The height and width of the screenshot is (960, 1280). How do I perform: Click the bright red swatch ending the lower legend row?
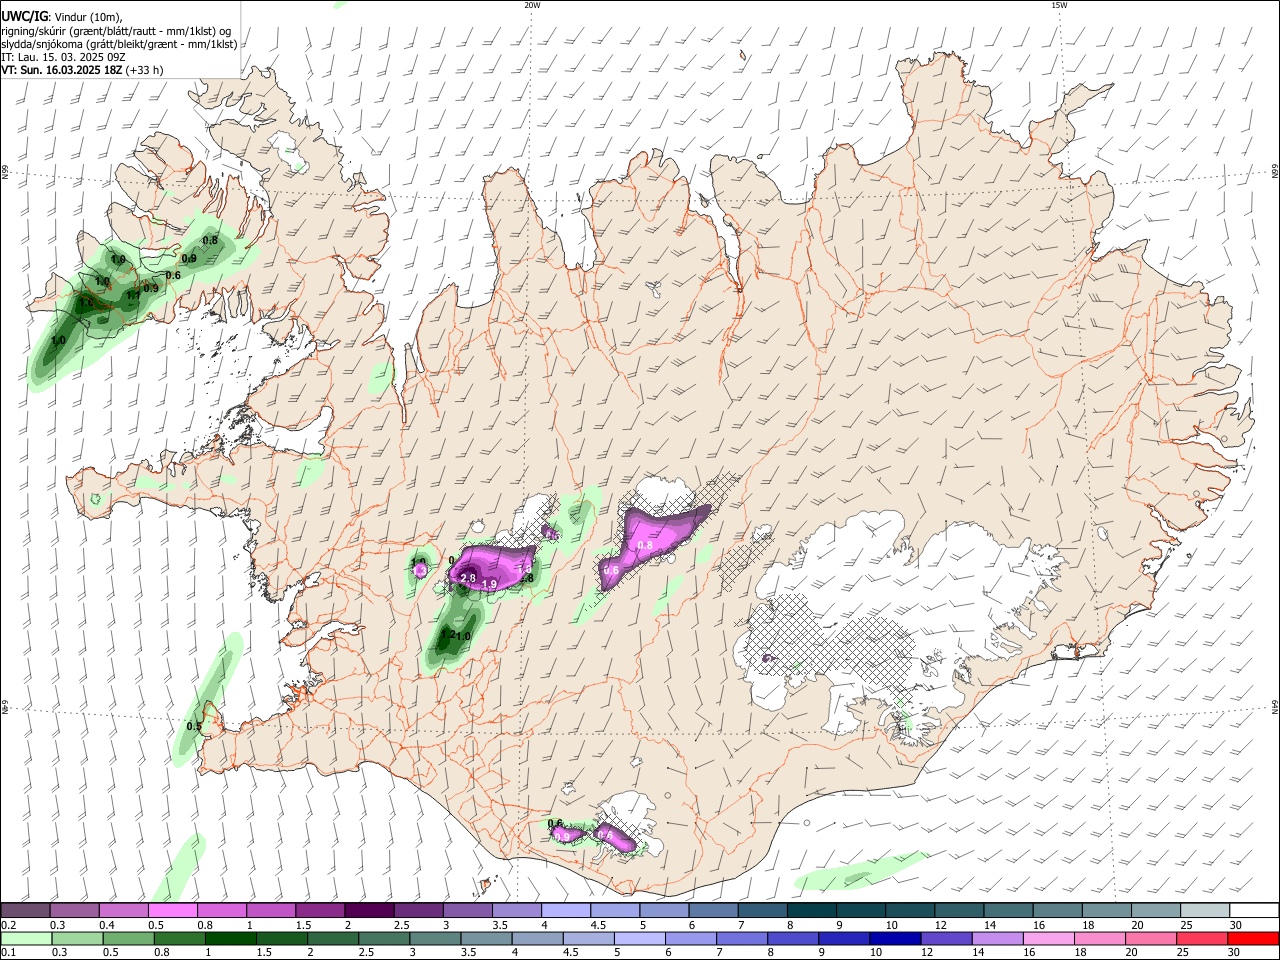pos(1254,939)
